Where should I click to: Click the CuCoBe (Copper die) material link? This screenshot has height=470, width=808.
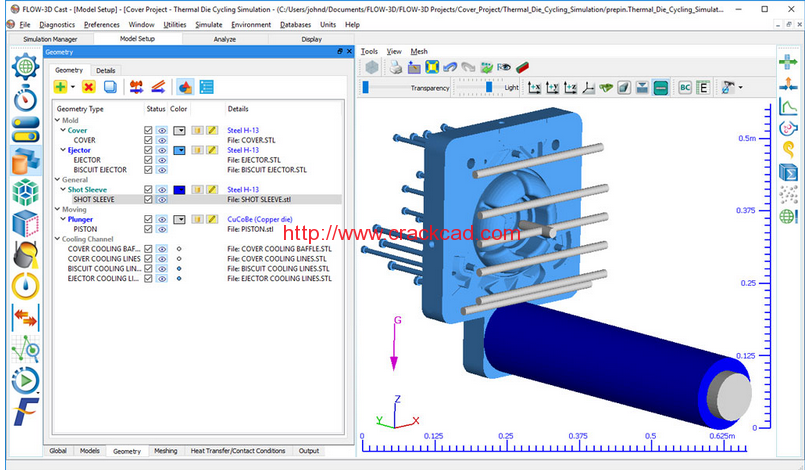260,219
